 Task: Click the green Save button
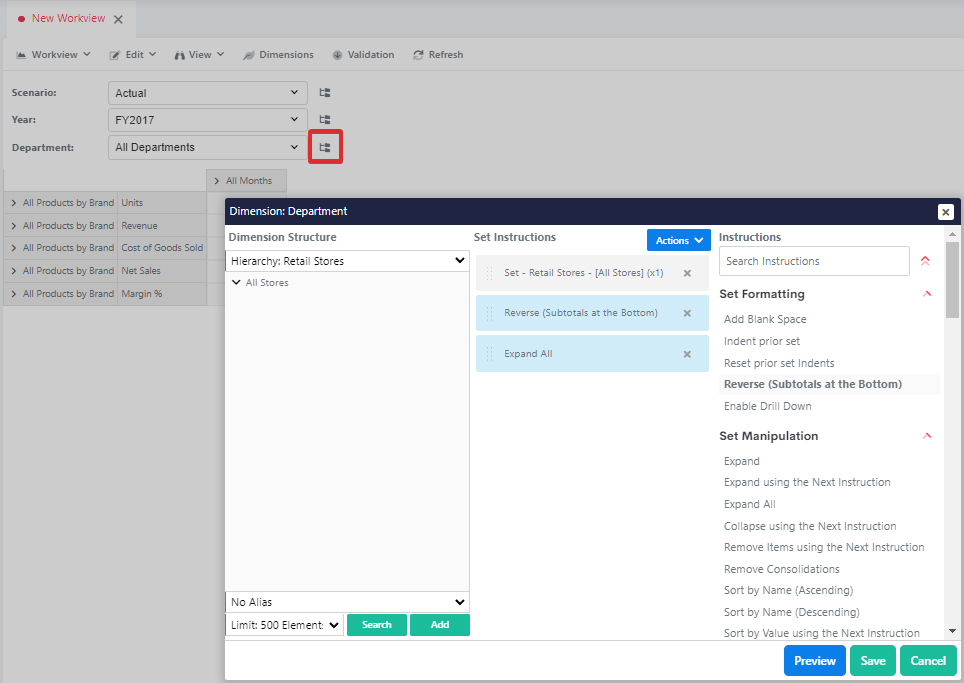click(x=872, y=660)
